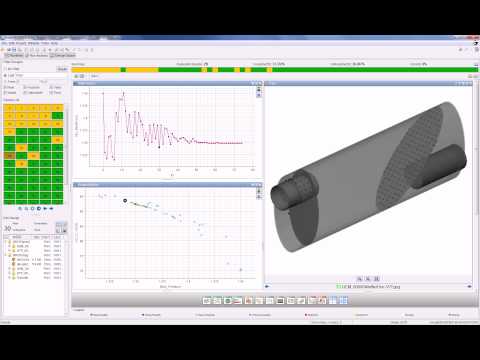Click the middle view icon beneath the 3D model
480x360 pixels.
pos(368,279)
